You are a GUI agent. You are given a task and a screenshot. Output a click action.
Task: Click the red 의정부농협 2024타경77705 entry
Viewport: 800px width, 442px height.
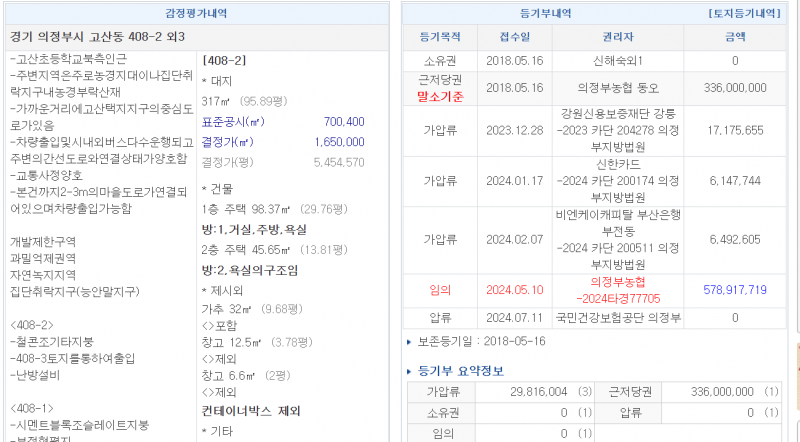tap(618, 289)
